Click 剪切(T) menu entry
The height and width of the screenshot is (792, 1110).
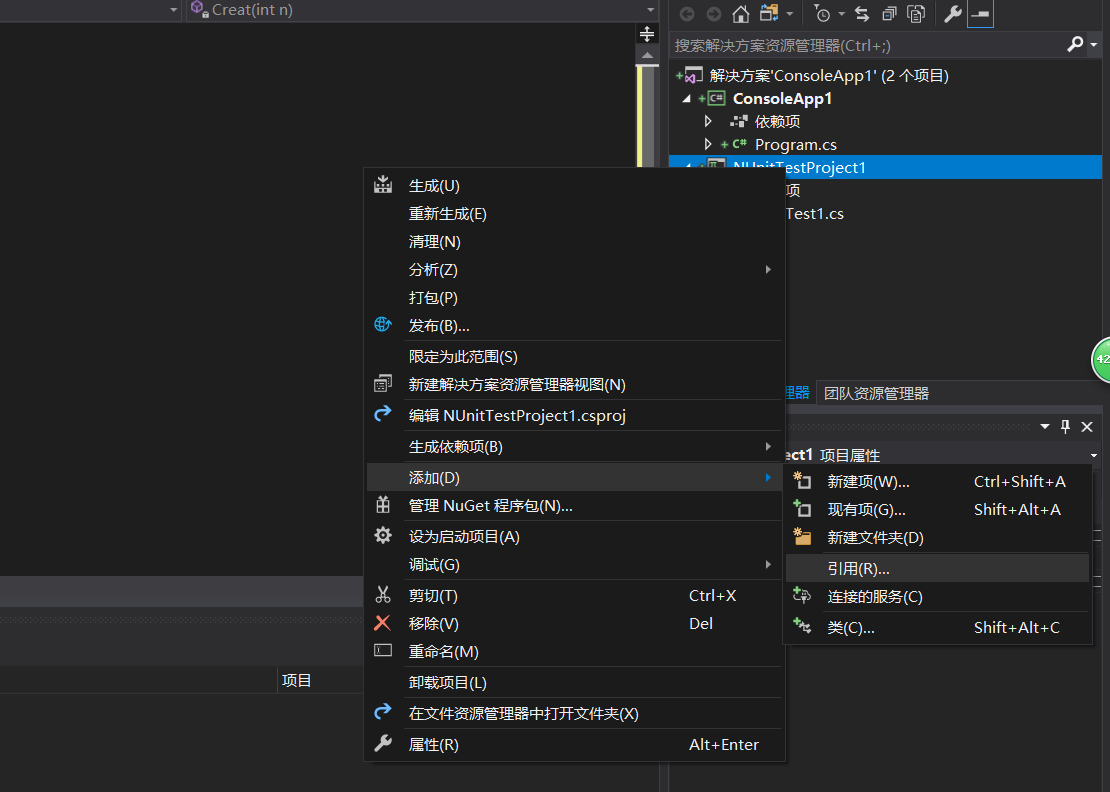point(574,596)
